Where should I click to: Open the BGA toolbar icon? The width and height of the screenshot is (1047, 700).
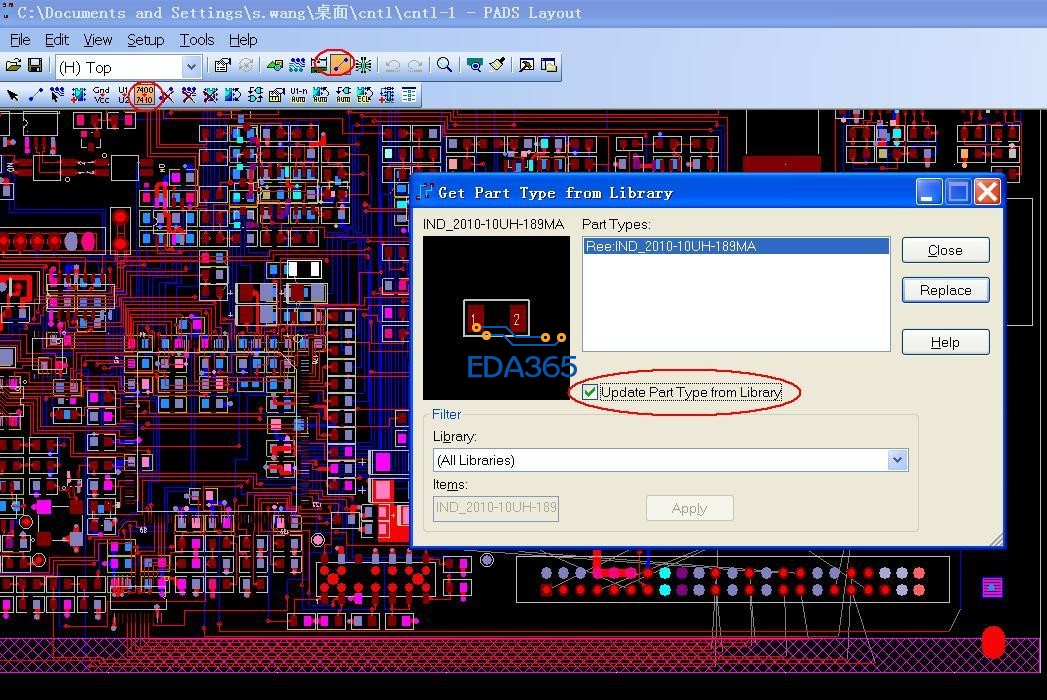pyautogui.click(x=363, y=65)
